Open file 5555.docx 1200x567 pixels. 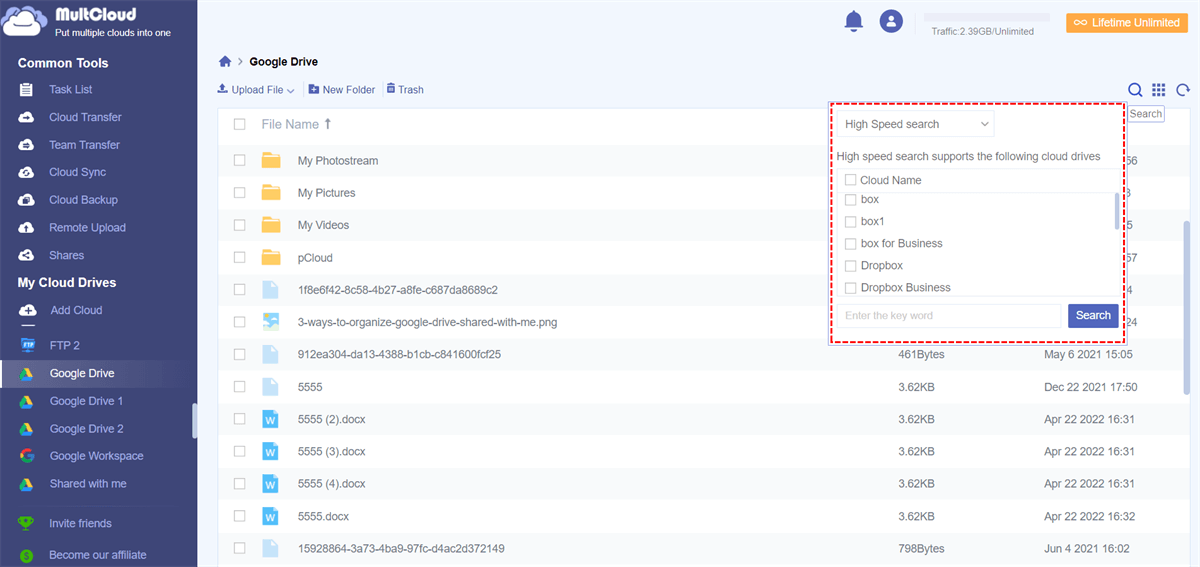click(x=323, y=516)
